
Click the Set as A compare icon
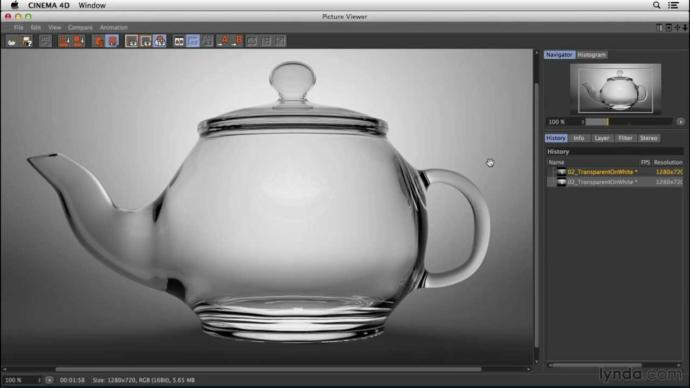coord(223,41)
